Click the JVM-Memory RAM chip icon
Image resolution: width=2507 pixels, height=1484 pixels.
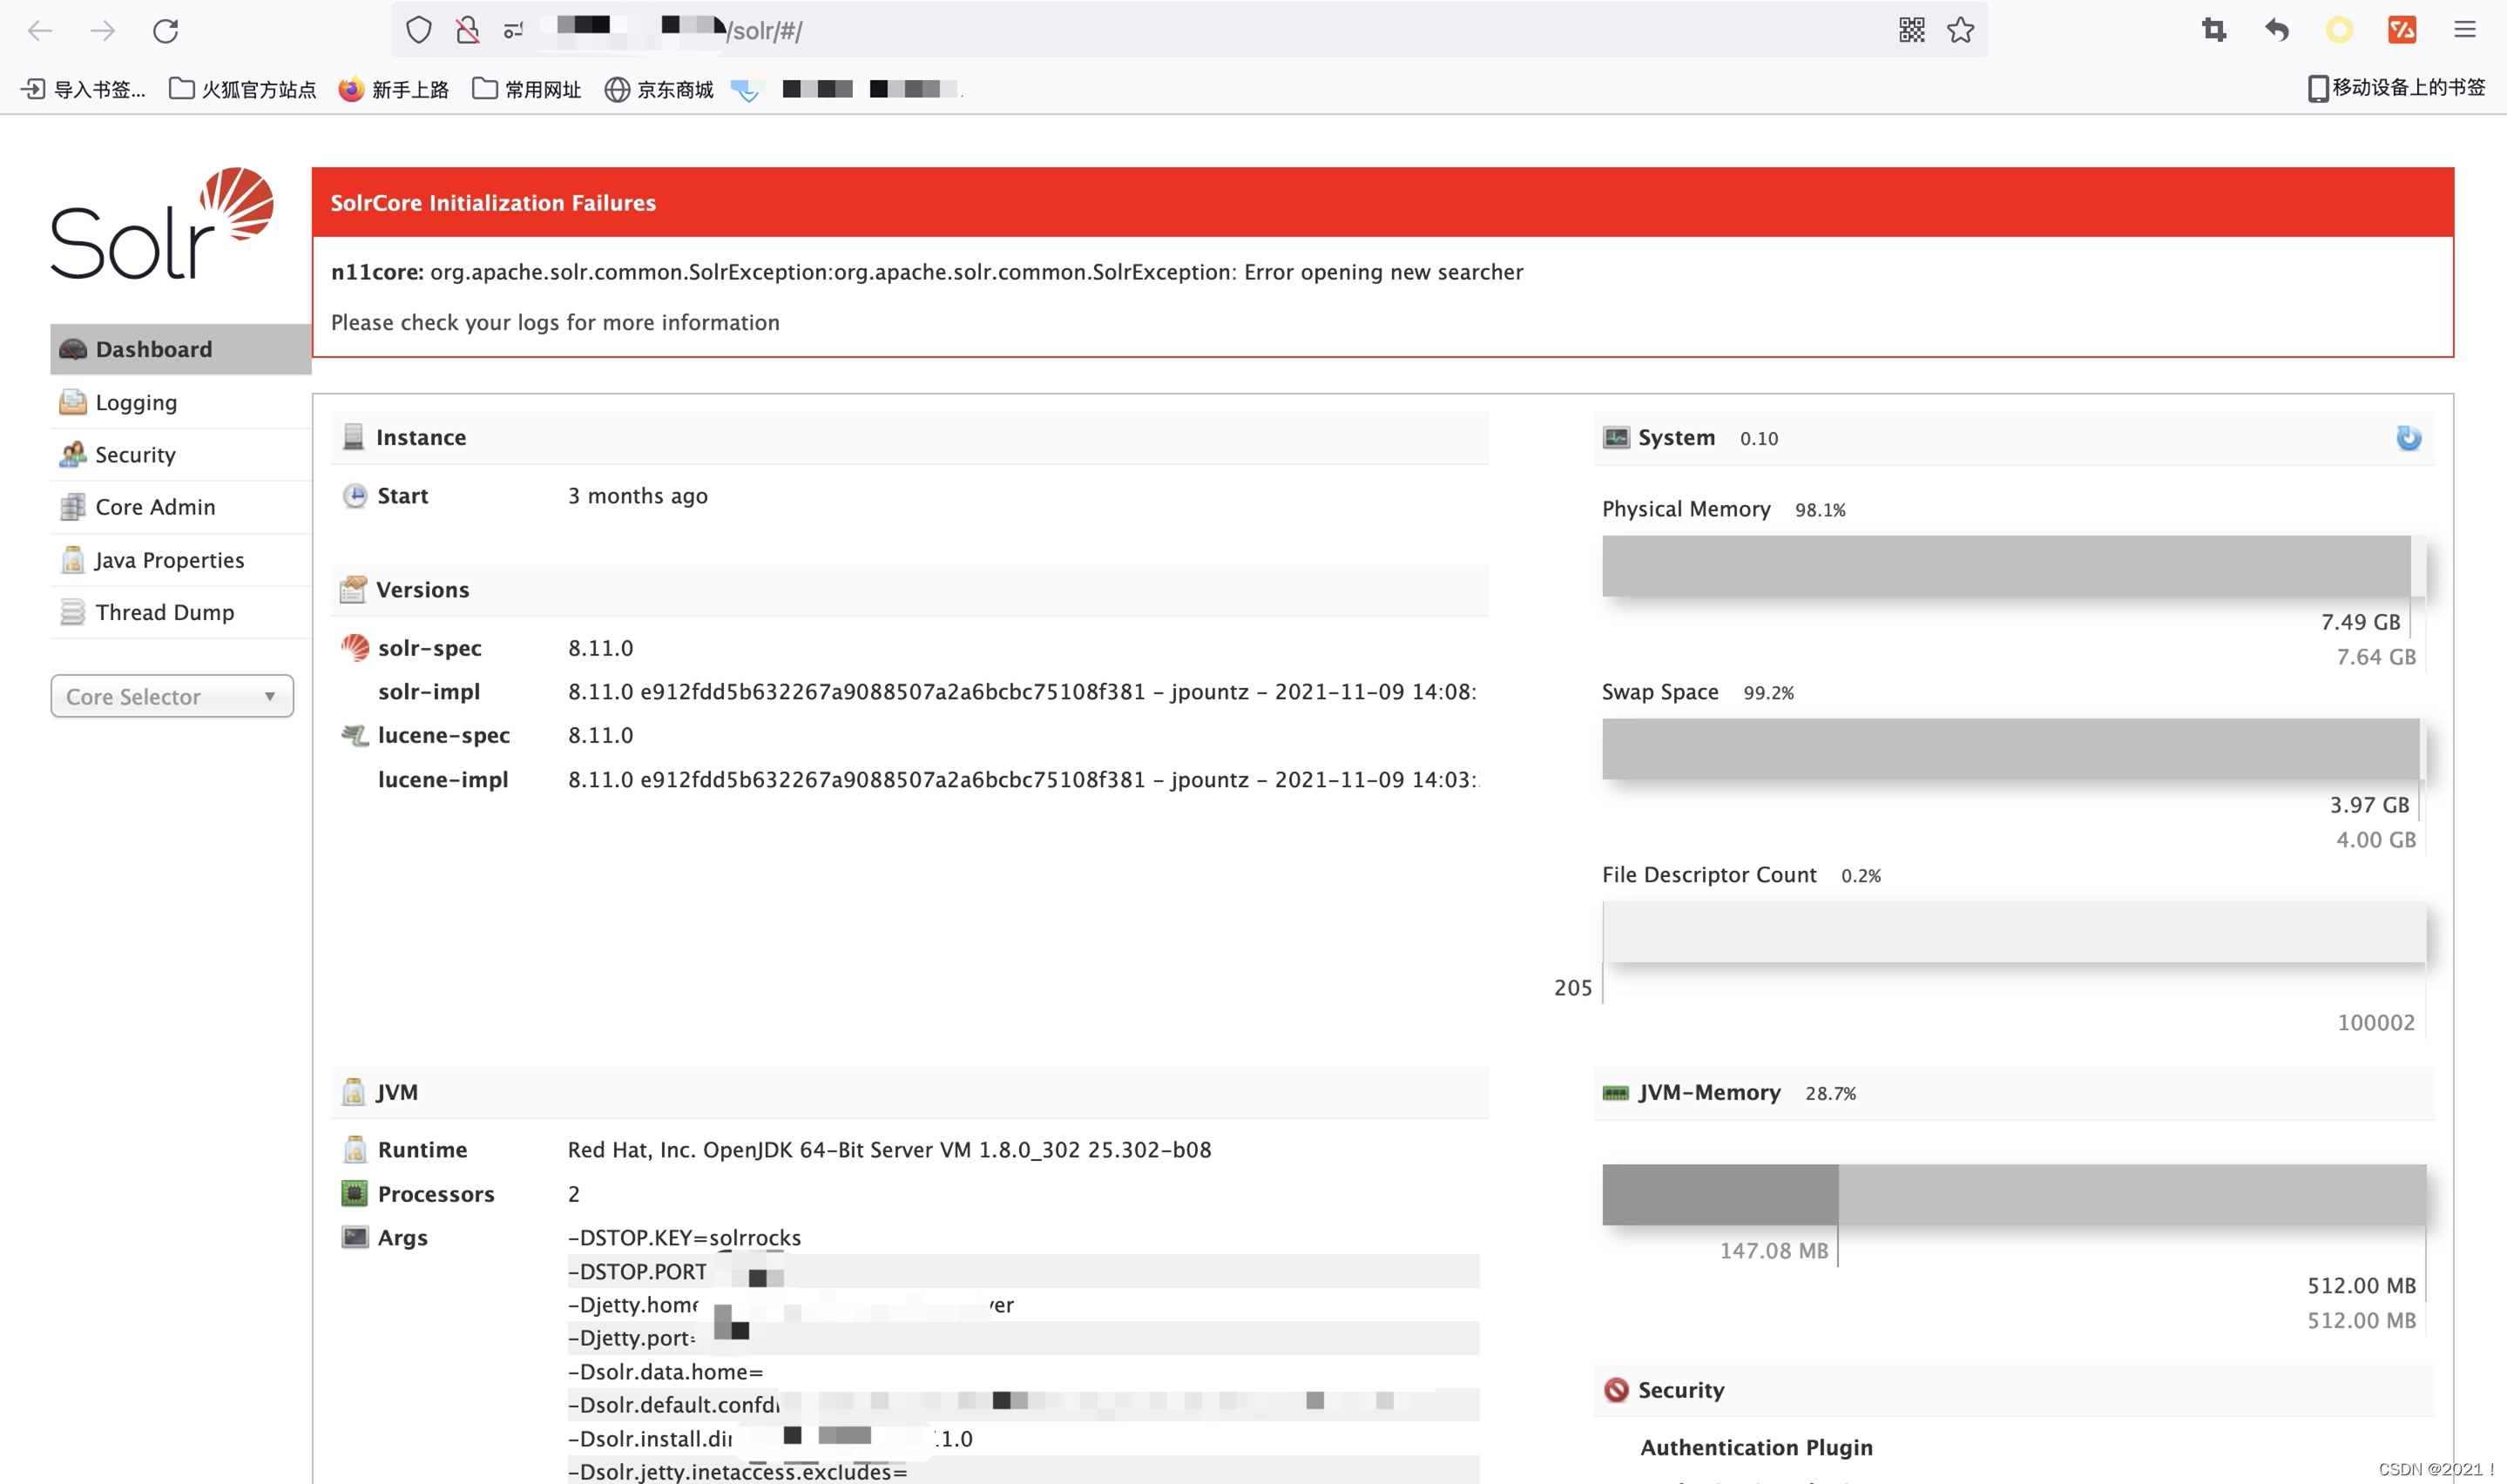tap(1616, 1093)
